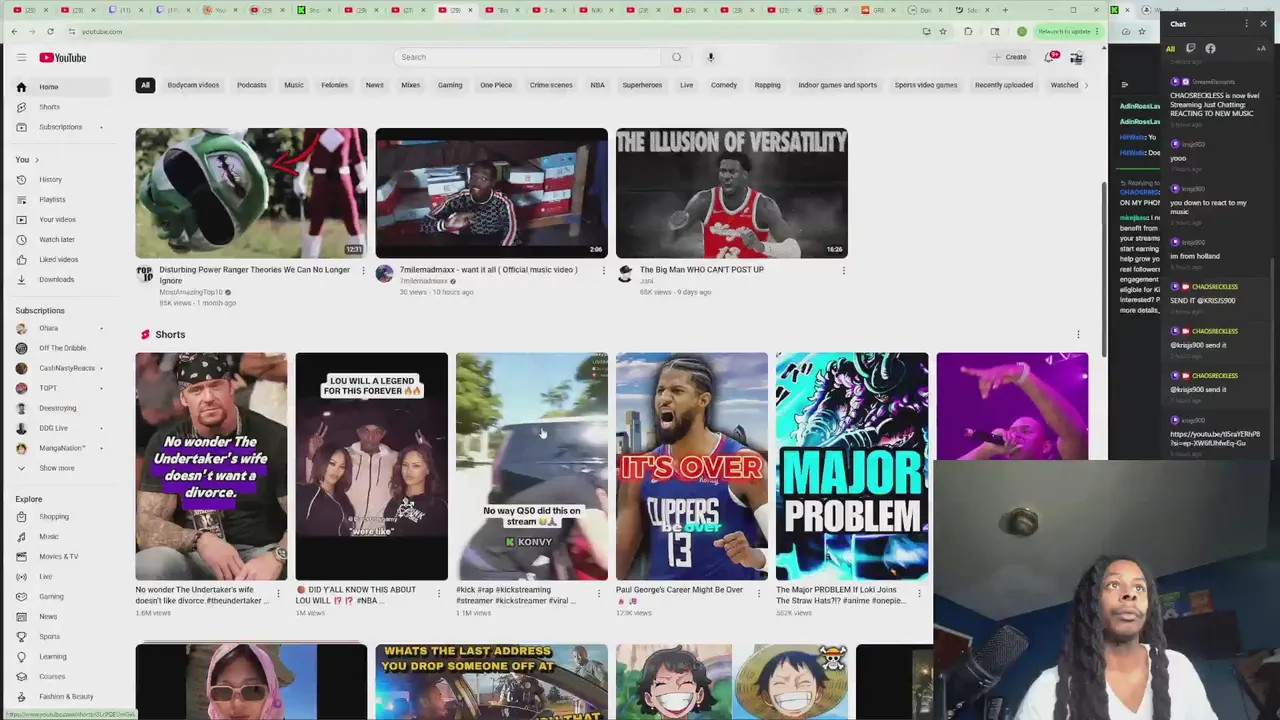Image resolution: width=1280 pixels, height=720 pixels.
Task: Open Movies & TV under Explore
Action: [x=63, y=557]
